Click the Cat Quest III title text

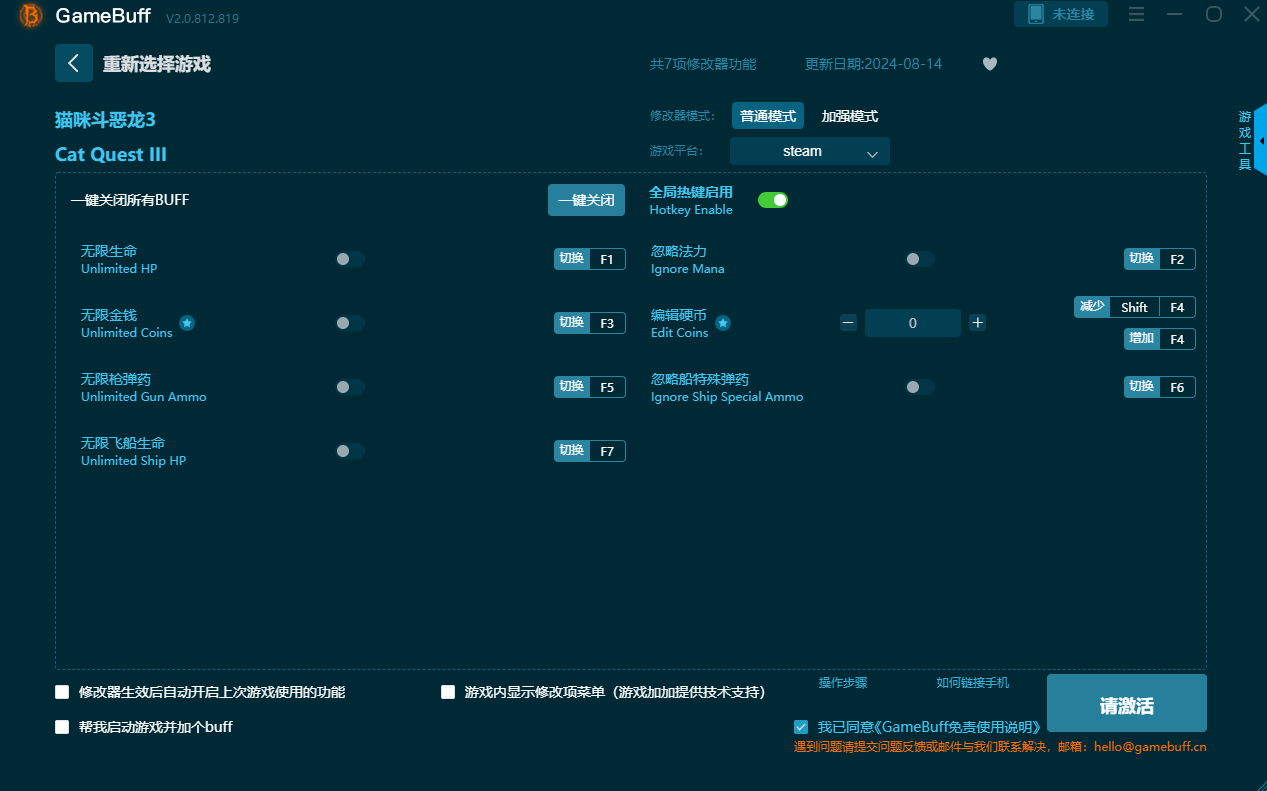click(111, 154)
